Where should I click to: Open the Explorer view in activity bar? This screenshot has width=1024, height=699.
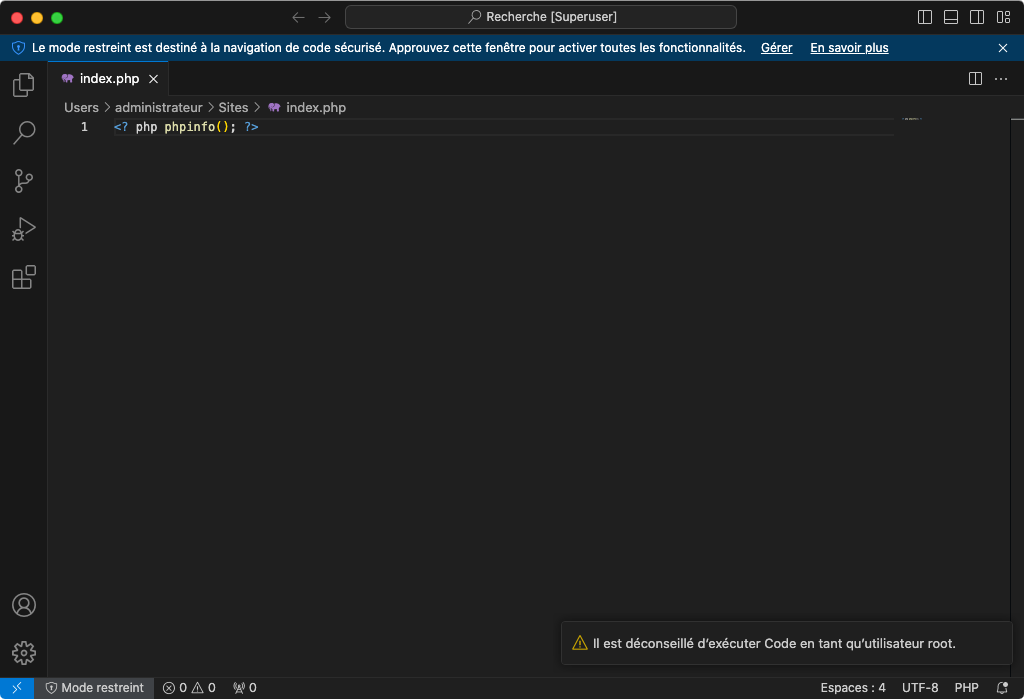[x=24, y=86]
